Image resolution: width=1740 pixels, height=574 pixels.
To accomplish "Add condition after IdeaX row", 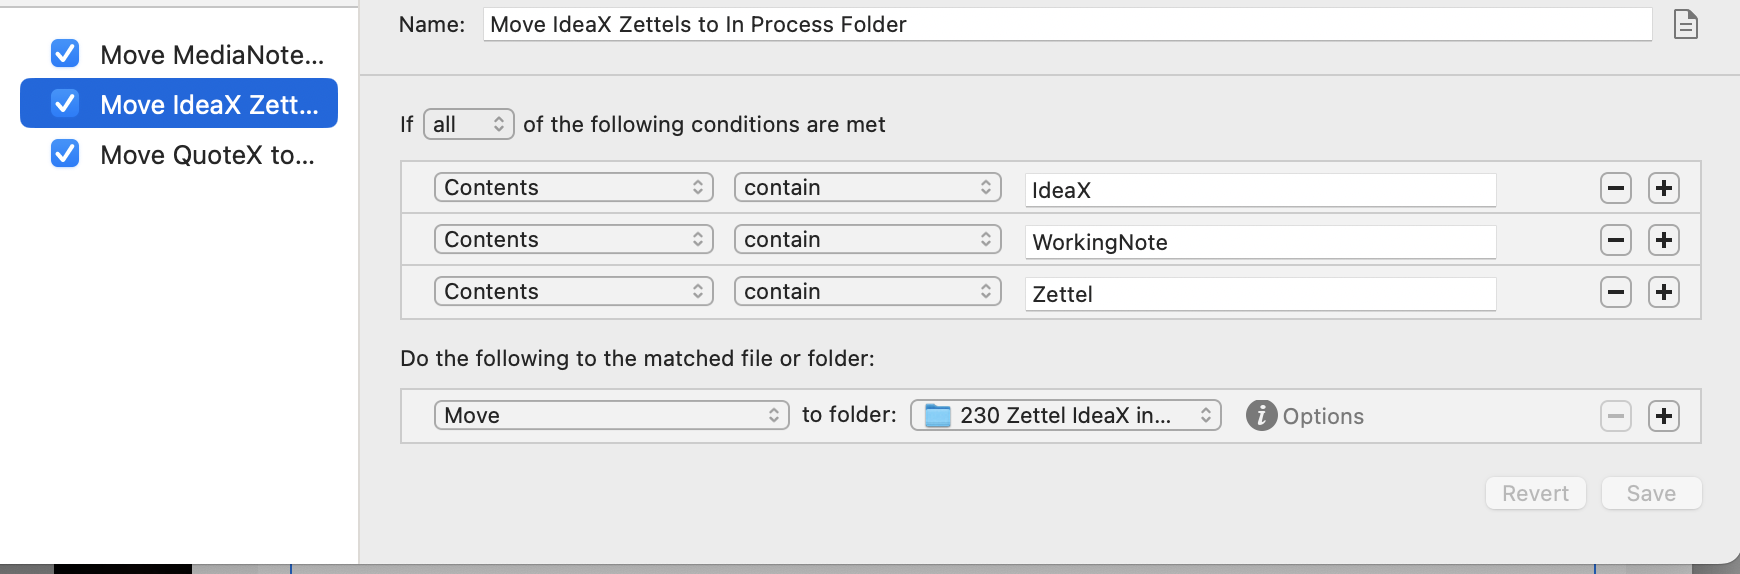I will click(1663, 188).
